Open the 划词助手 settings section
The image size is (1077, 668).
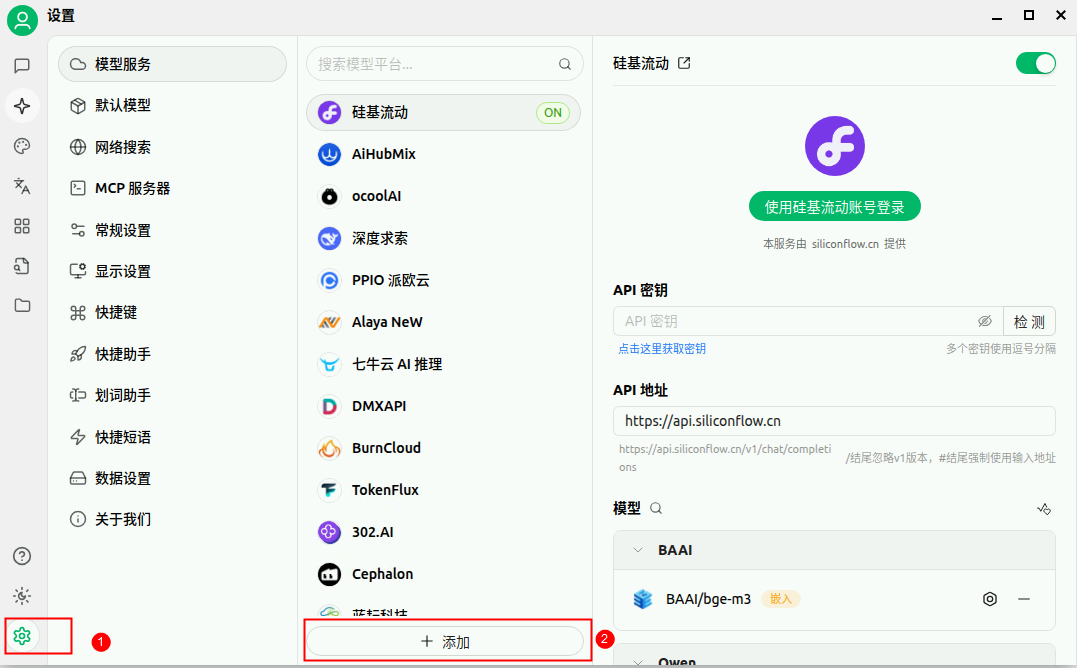(x=172, y=395)
